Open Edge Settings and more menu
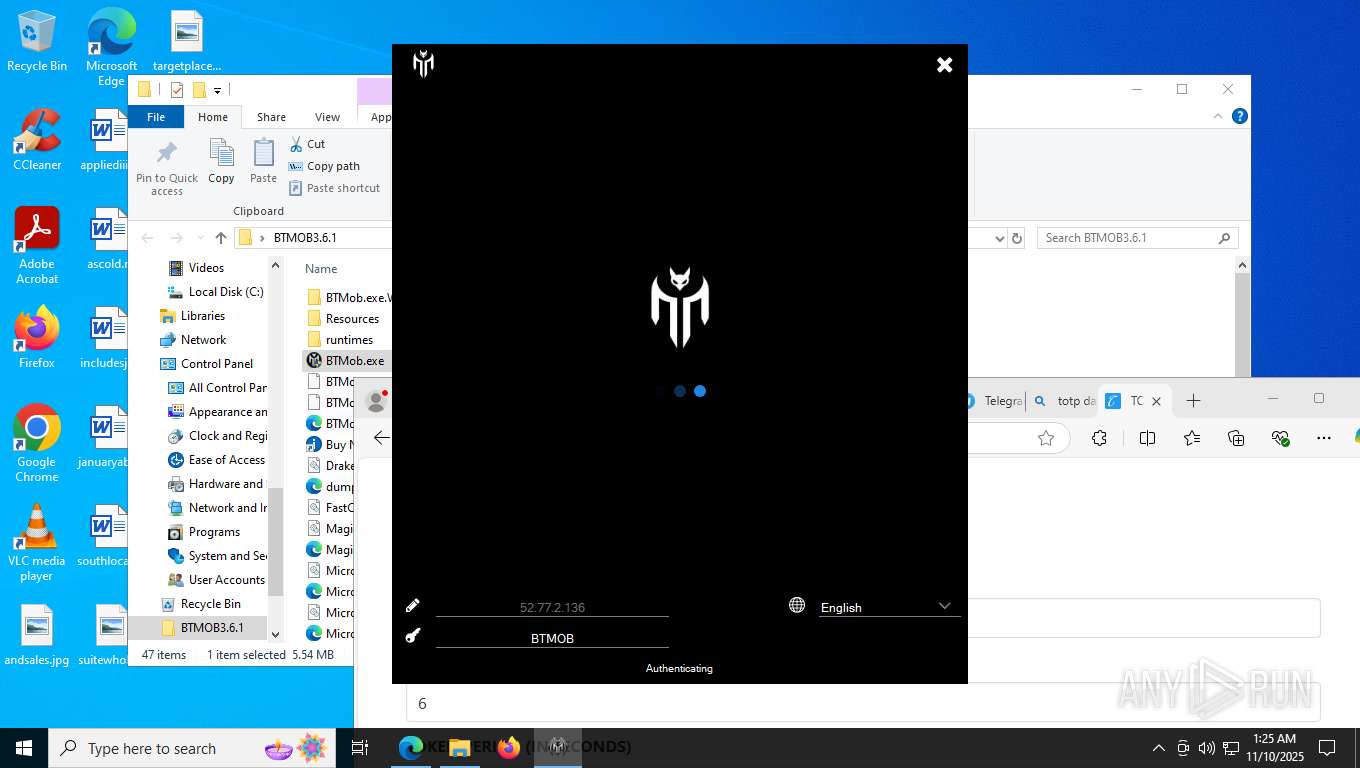Viewport: 1360px width, 768px height. point(1324,438)
